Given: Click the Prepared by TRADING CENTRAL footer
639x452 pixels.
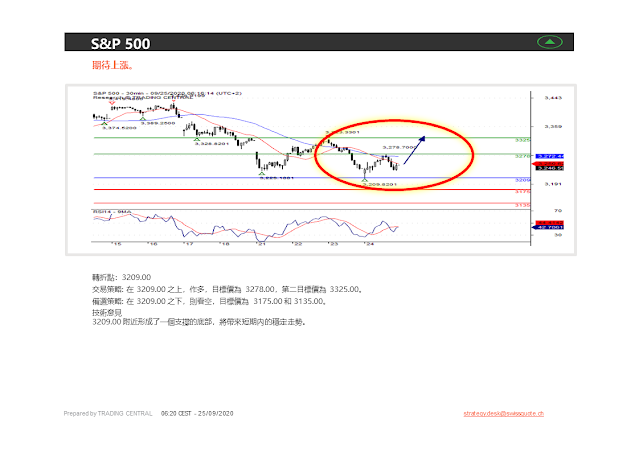Looking at the screenshot, I should click(108, 413).
